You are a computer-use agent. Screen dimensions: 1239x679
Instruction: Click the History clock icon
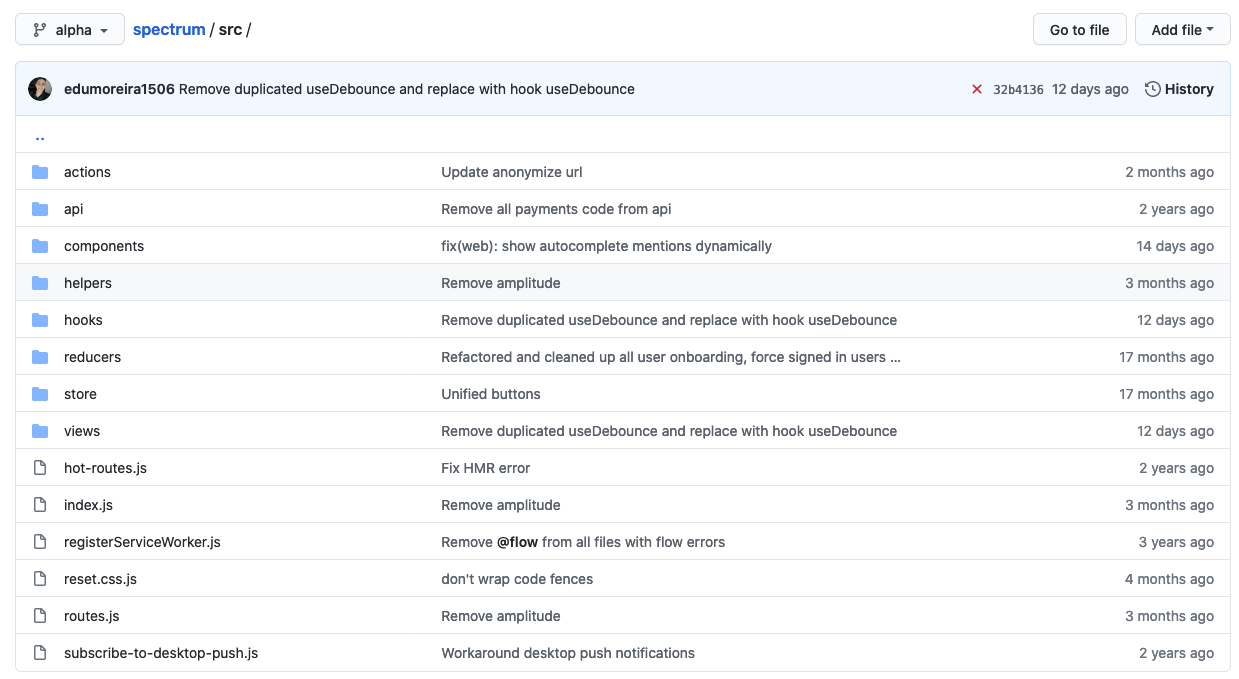(1153, 88)
